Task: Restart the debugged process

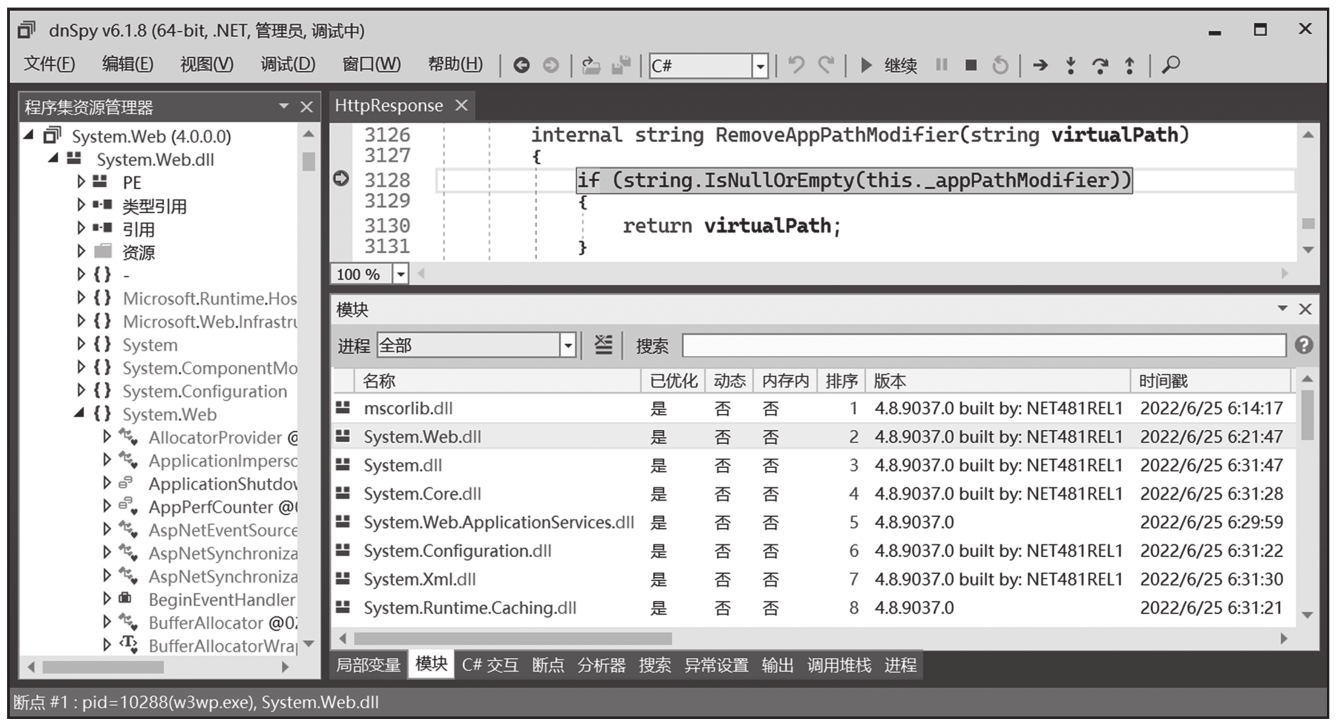Action: coord(1000,65)
